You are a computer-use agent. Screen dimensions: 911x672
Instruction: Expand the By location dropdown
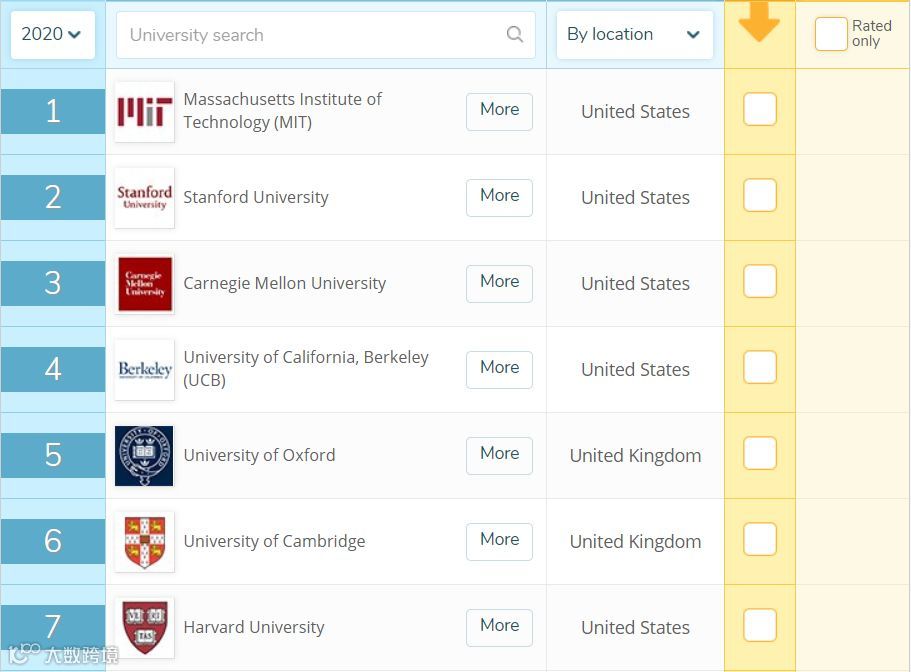coord(634,35)
